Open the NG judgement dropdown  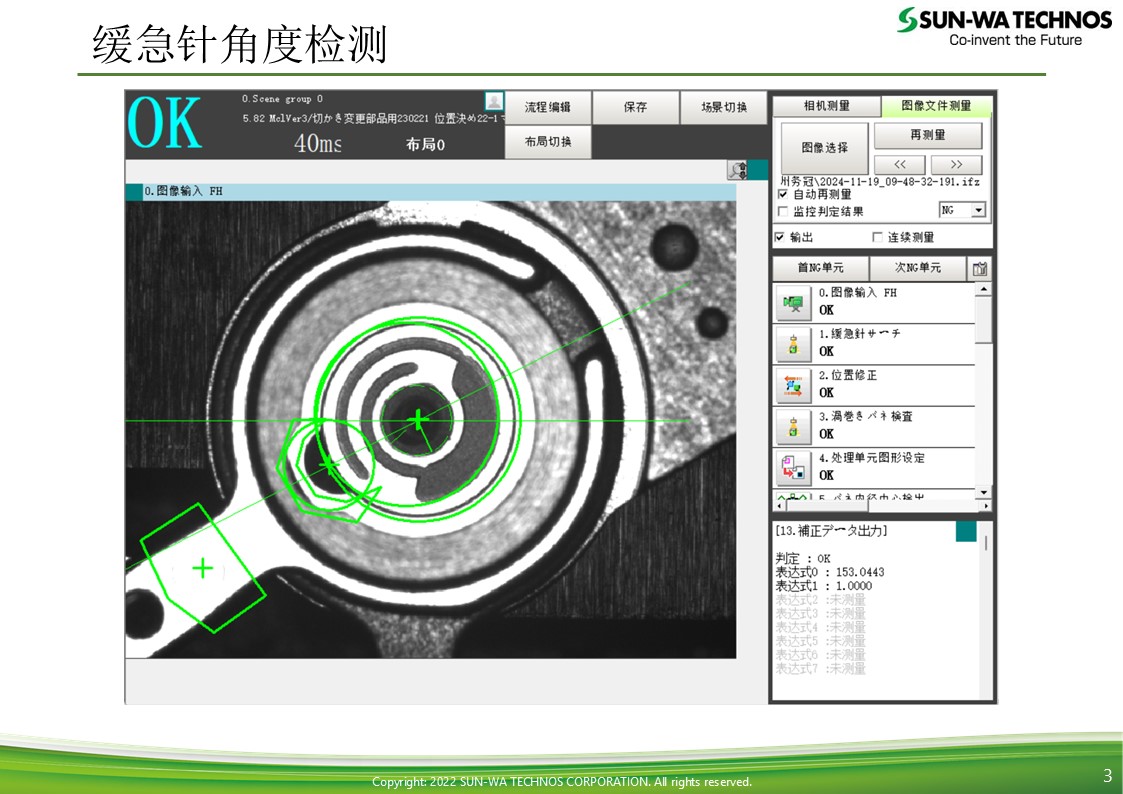tap(977, 210)
